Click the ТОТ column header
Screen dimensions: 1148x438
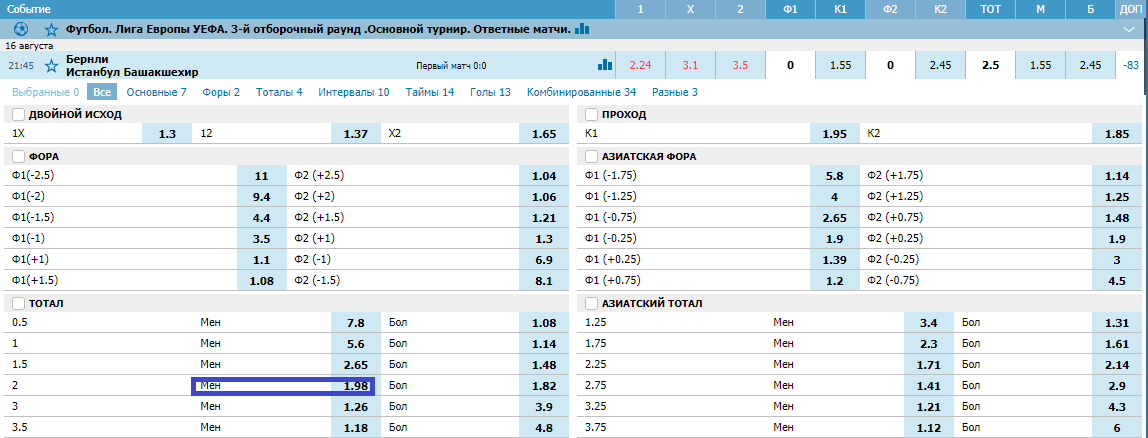click(990, 9)
